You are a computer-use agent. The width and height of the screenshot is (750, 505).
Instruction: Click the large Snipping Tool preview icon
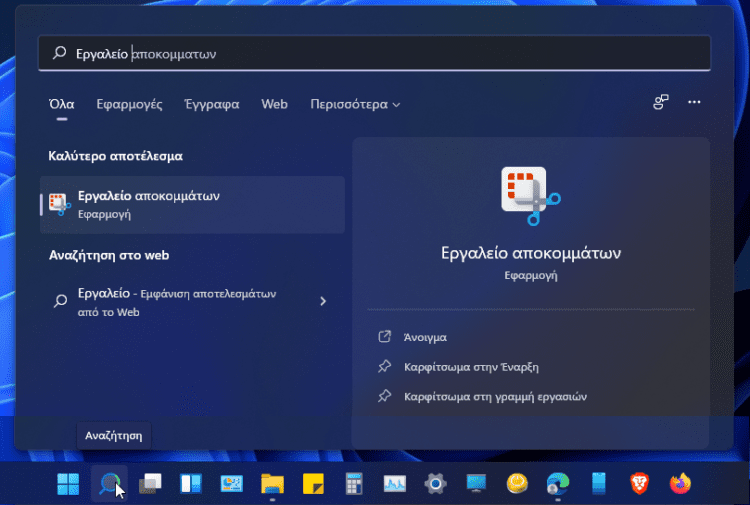tap(530, 196)
